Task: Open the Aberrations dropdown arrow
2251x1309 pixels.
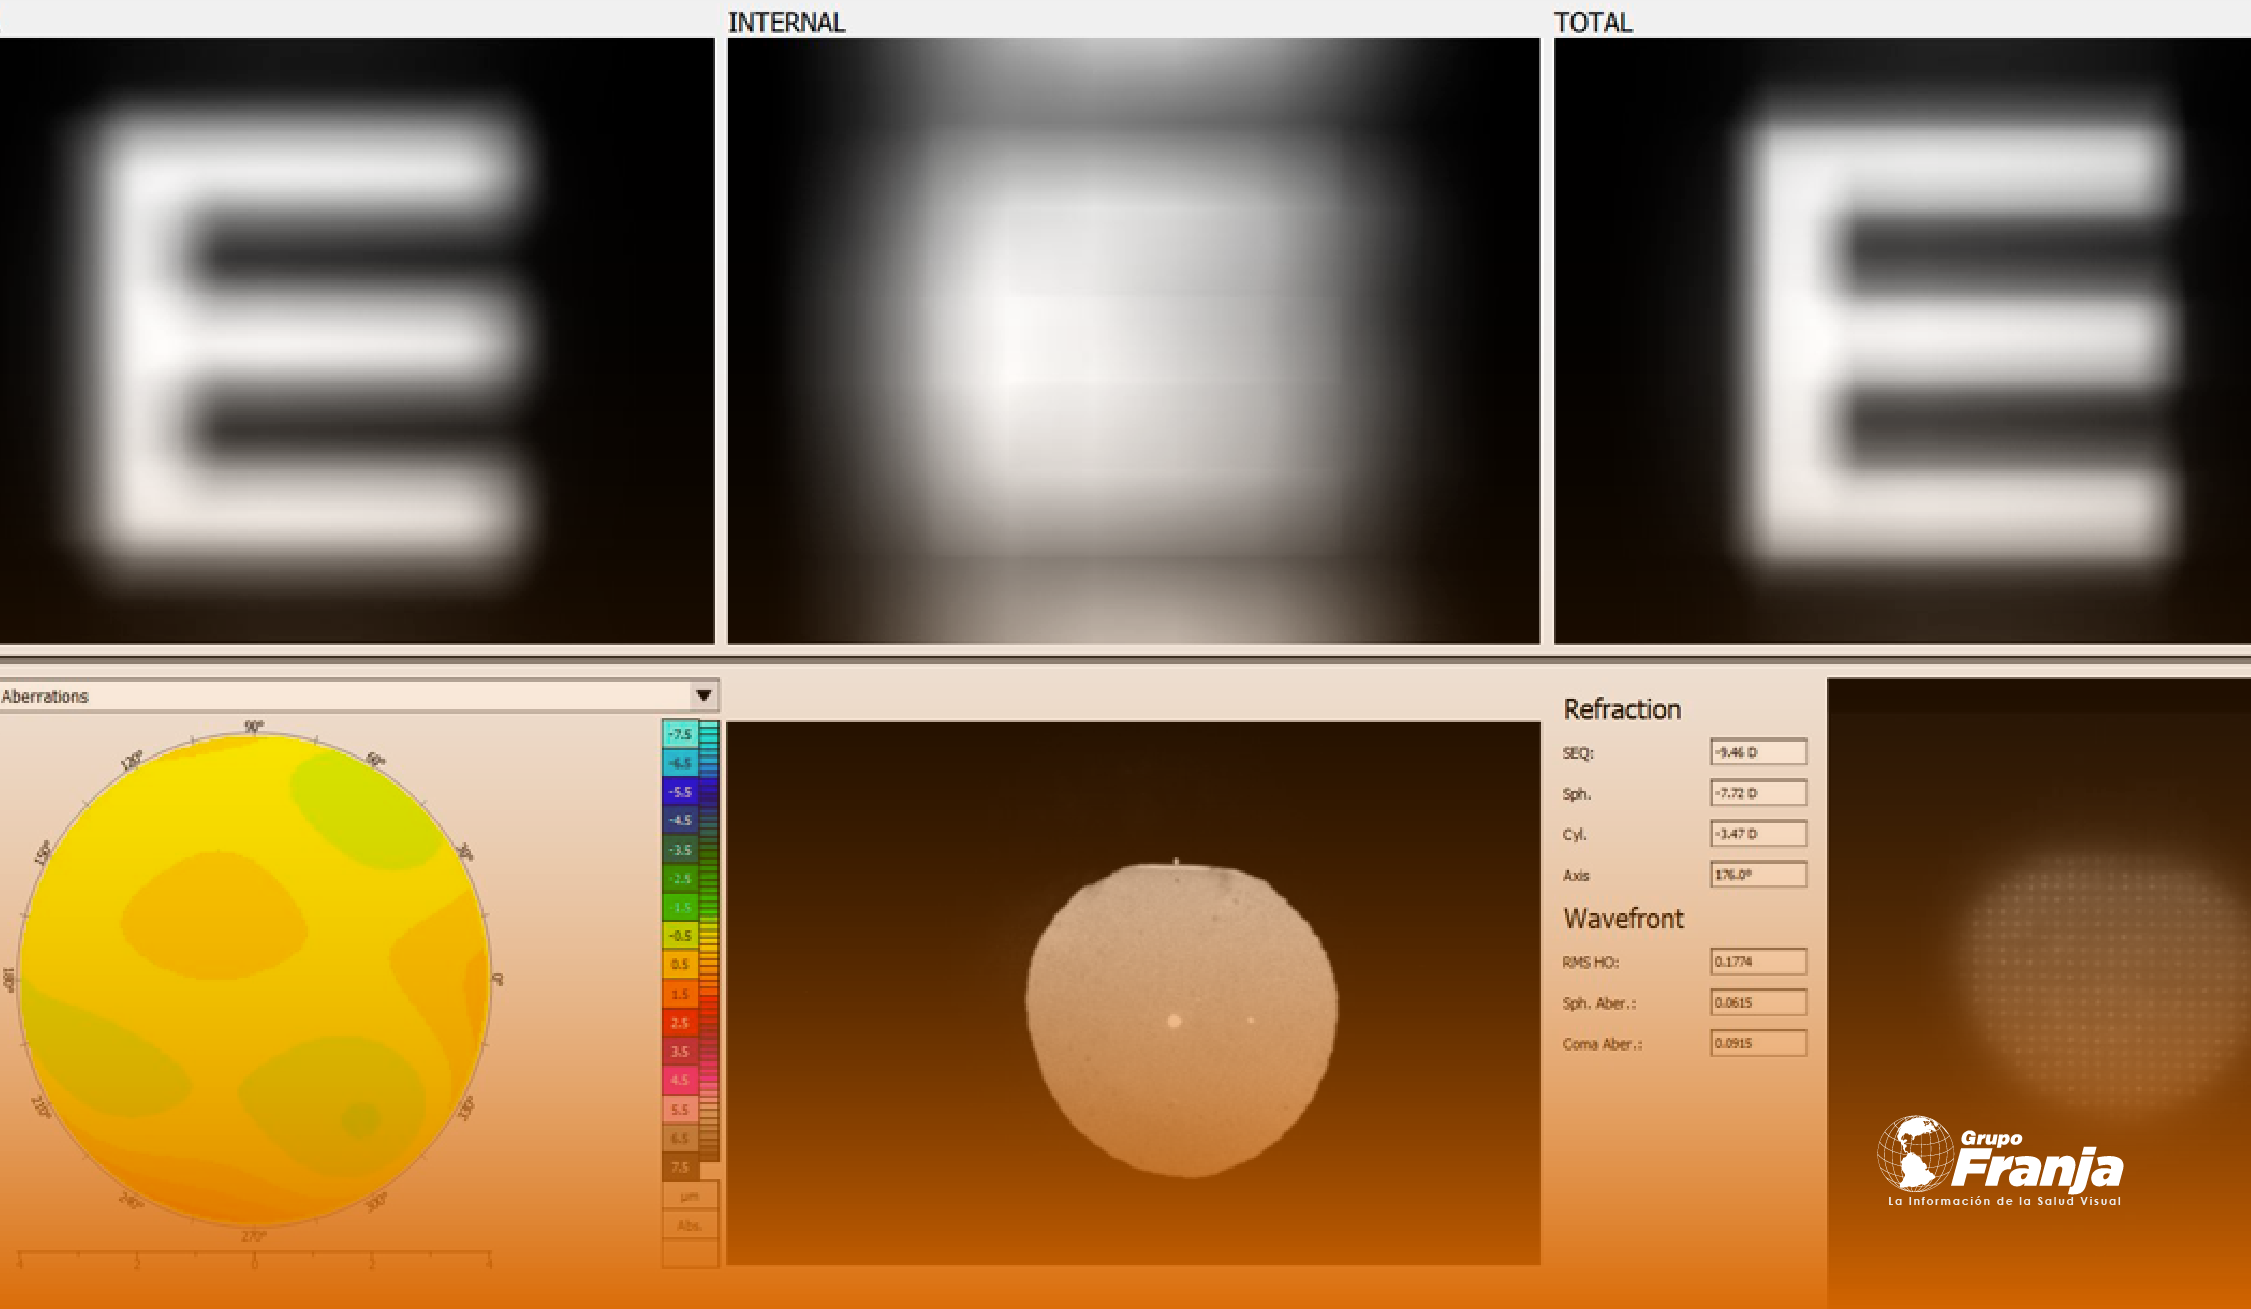Action: pos(704,695)
